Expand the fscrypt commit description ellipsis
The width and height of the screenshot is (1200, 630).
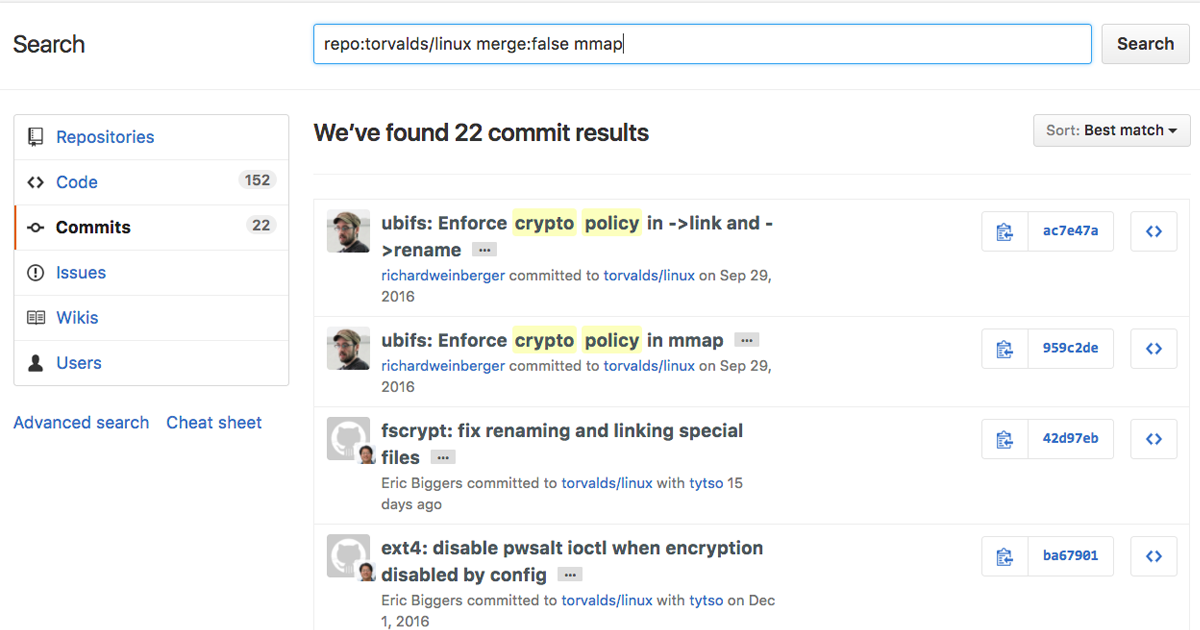tap(442, 458)
